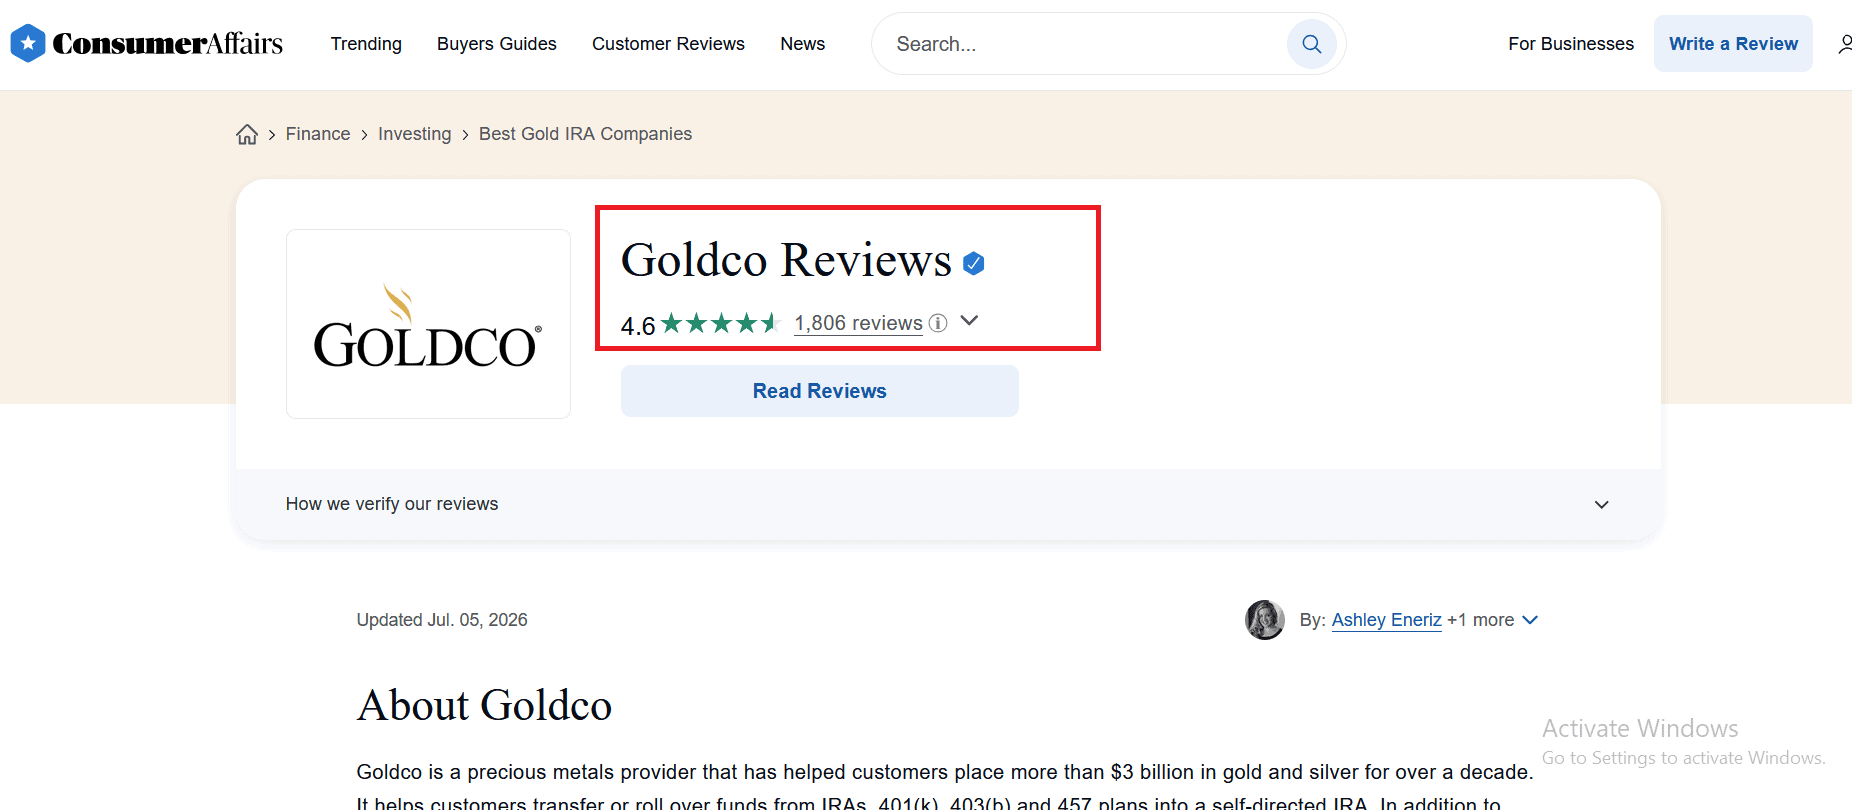This screenshot has width=1852, height=810.
Task: Click the 4.6 rating value
Action: pos(638,326)
